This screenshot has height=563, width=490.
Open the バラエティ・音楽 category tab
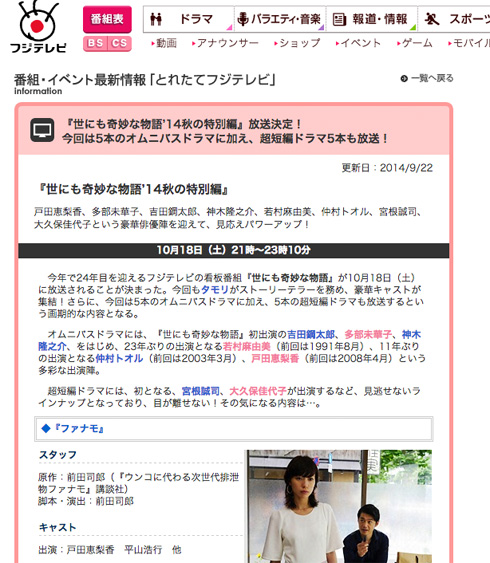tap(280, 19)
